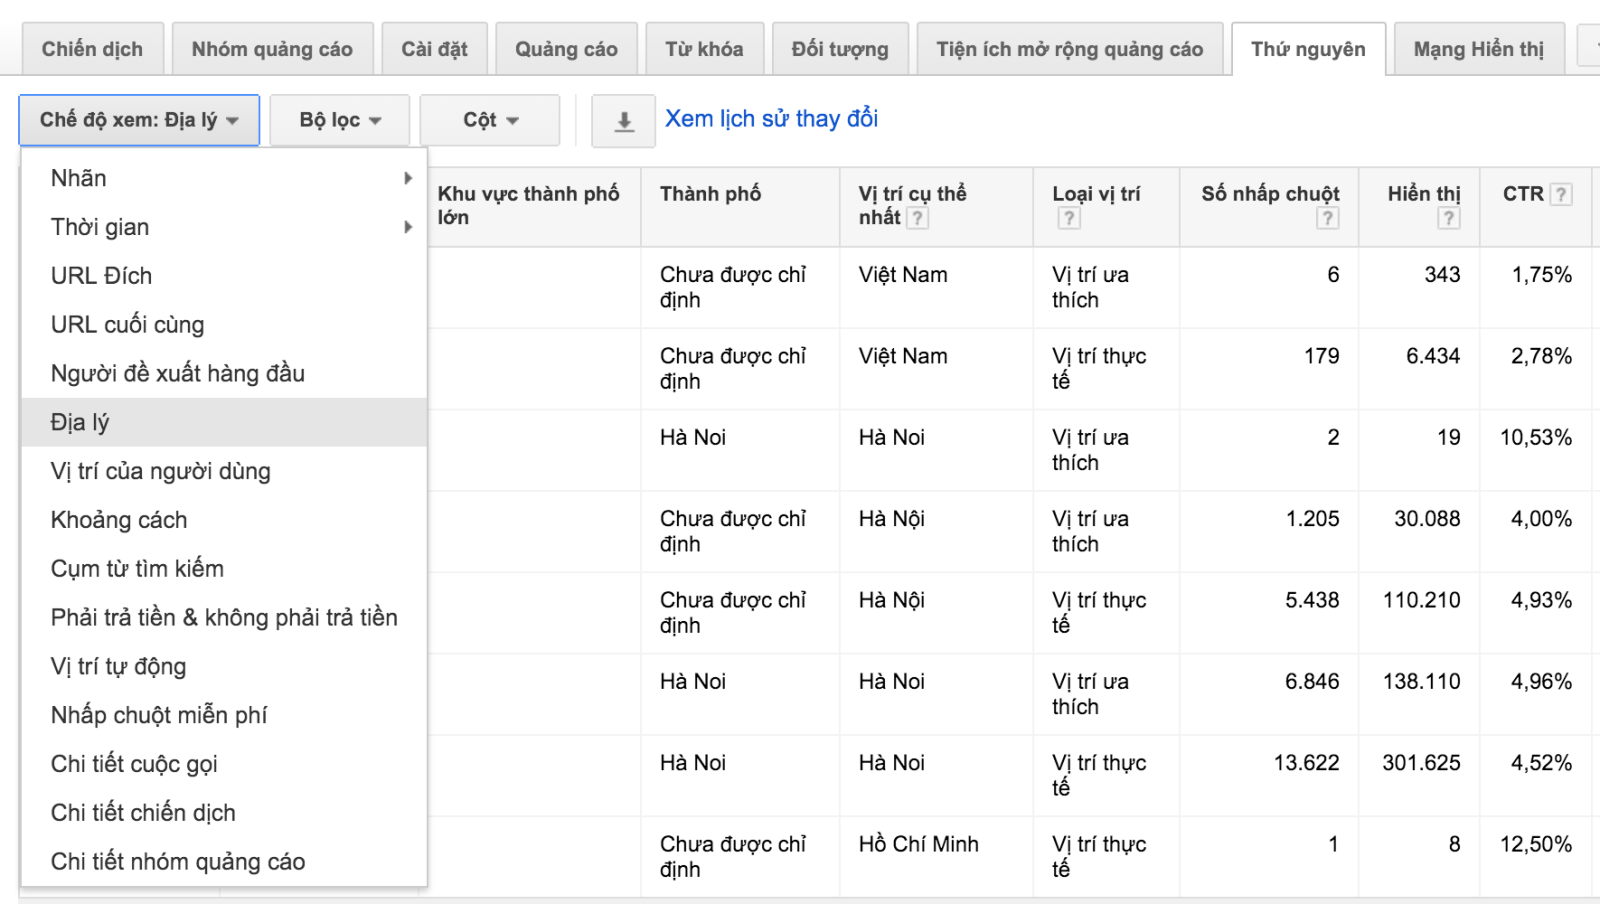Select Cụm từ tìm kiếm menu item
Viewport: 1600px width, 904px height.
coord(137,568)
